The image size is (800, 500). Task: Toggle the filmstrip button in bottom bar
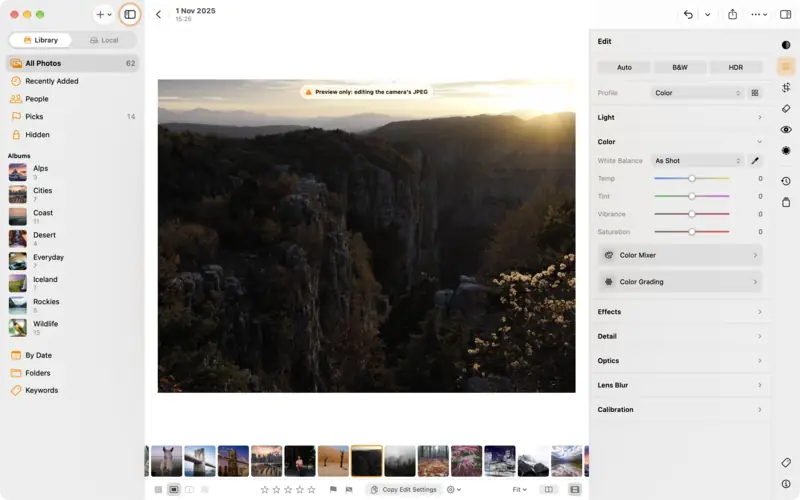(575, 490)
